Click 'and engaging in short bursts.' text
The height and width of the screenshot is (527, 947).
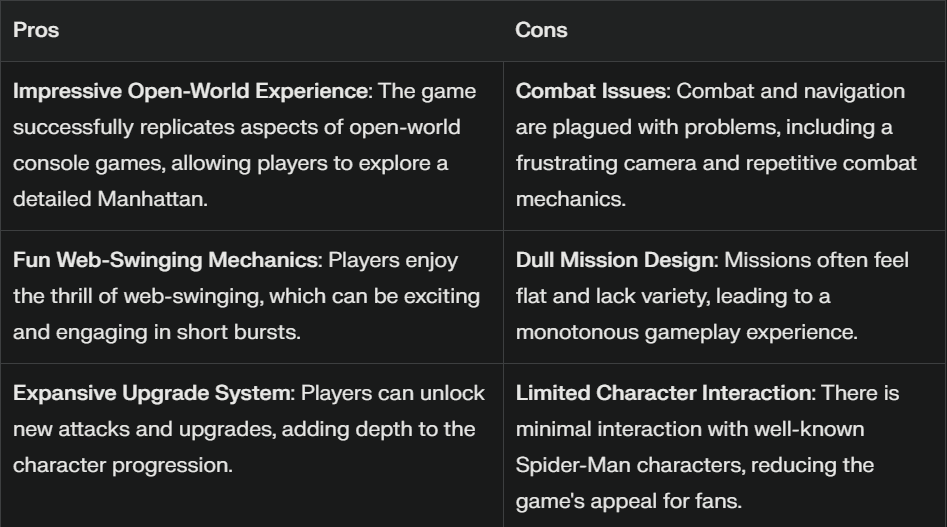[x=157, y=333]
